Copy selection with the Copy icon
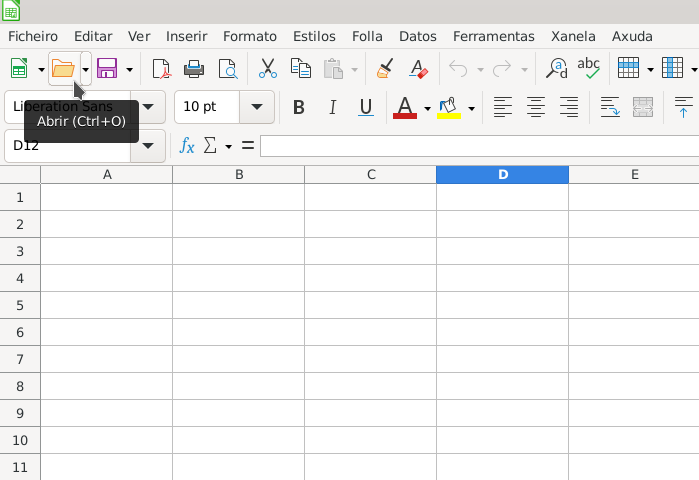 pos(301,69)
